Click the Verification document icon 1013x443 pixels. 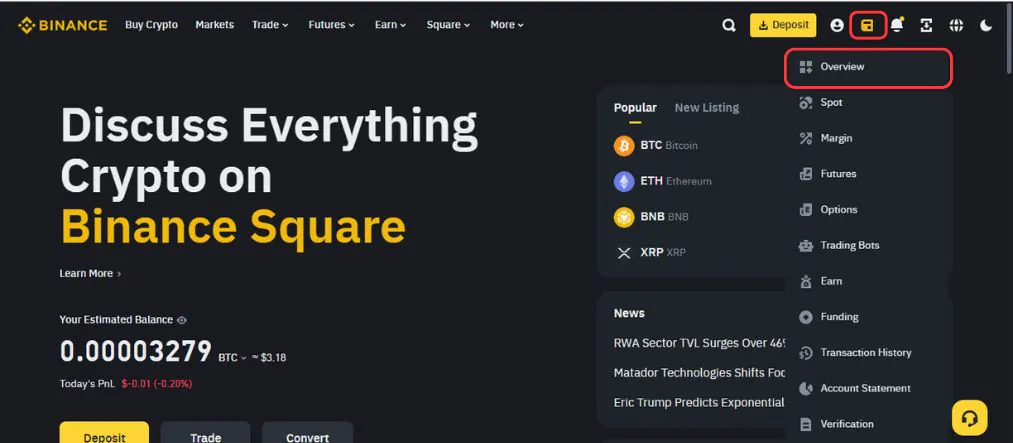(806, 424)
